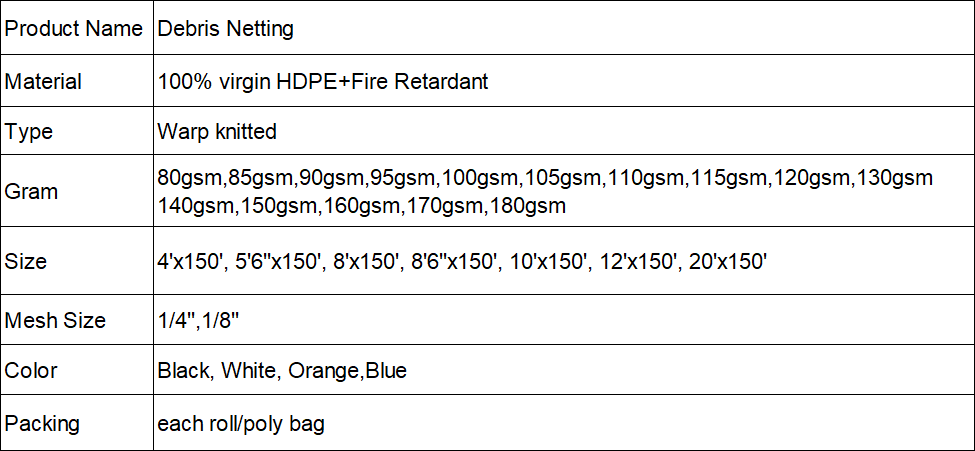Click the word "Black" in Color row
The height and width of the screenshot is (451, 975).
pyautogui.click(x=184, y=370)
